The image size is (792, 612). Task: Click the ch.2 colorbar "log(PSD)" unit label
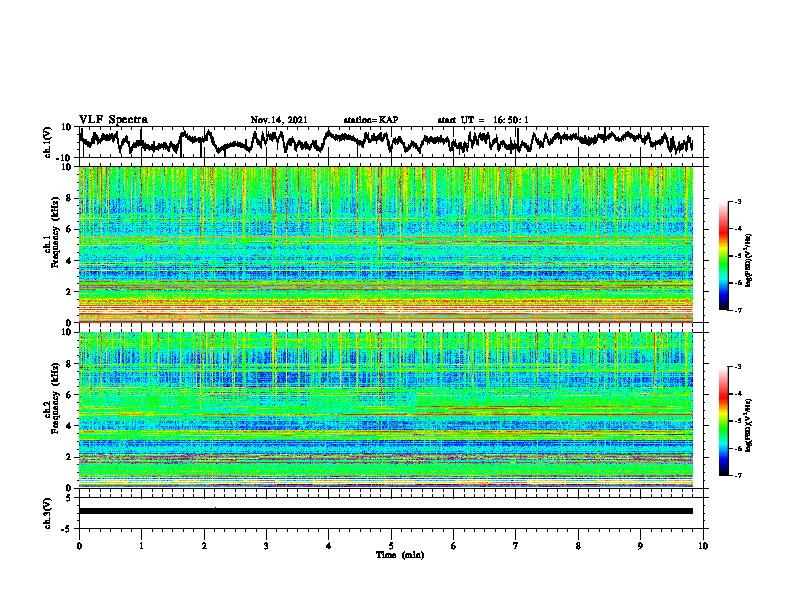749,424
